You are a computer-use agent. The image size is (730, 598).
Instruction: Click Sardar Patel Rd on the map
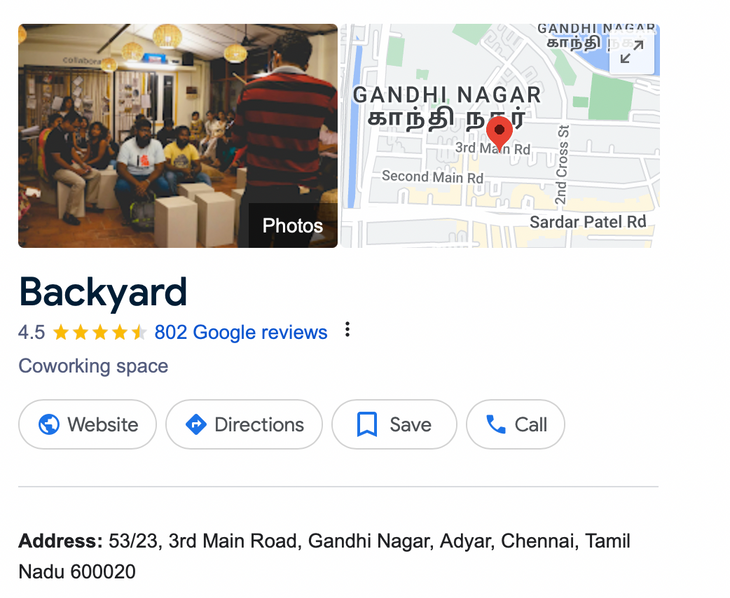point(588,222)
